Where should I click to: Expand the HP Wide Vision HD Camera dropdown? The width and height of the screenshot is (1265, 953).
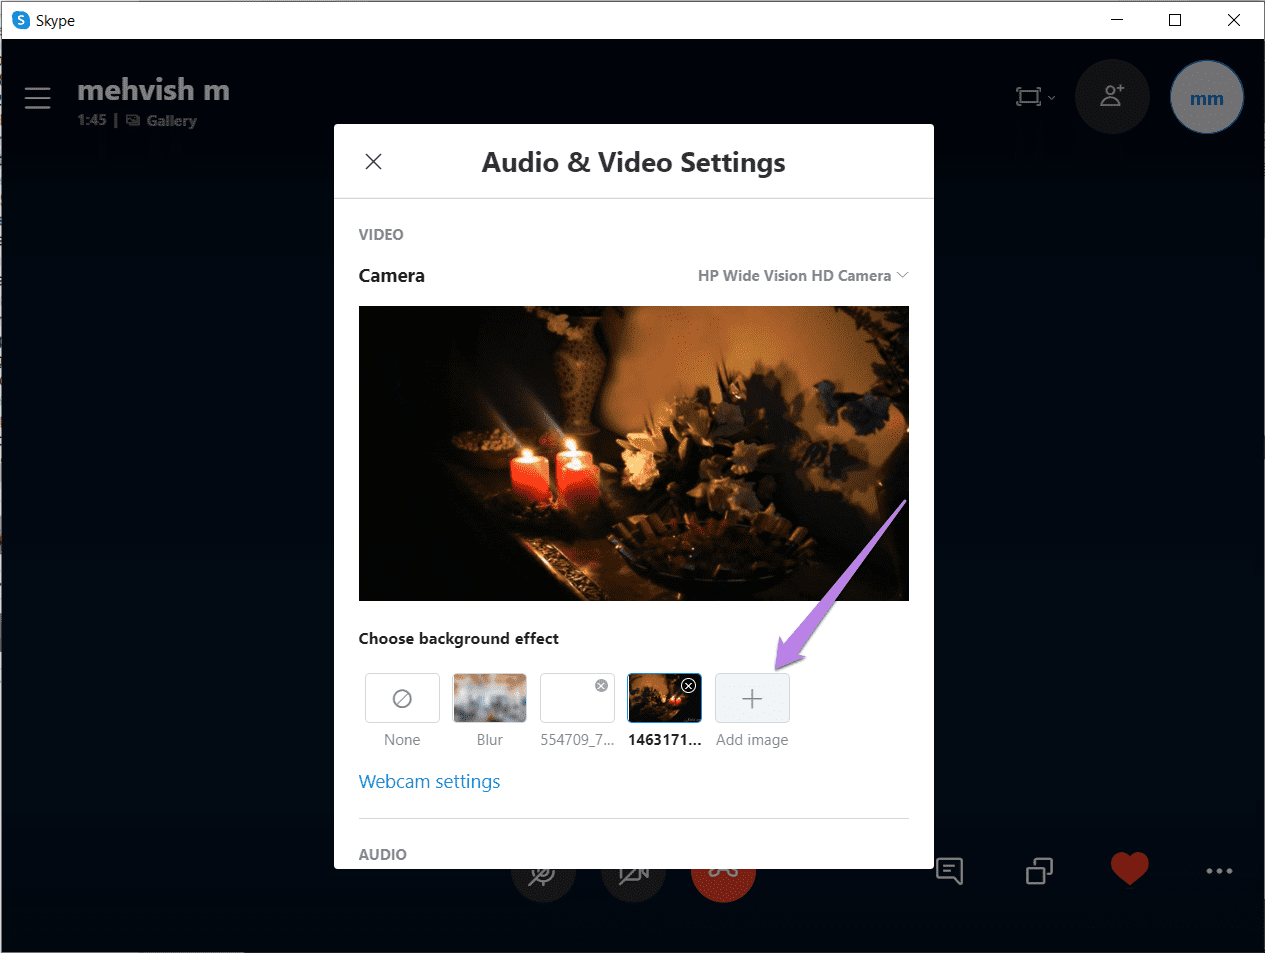pyautogui.click(x=802, y=275)
